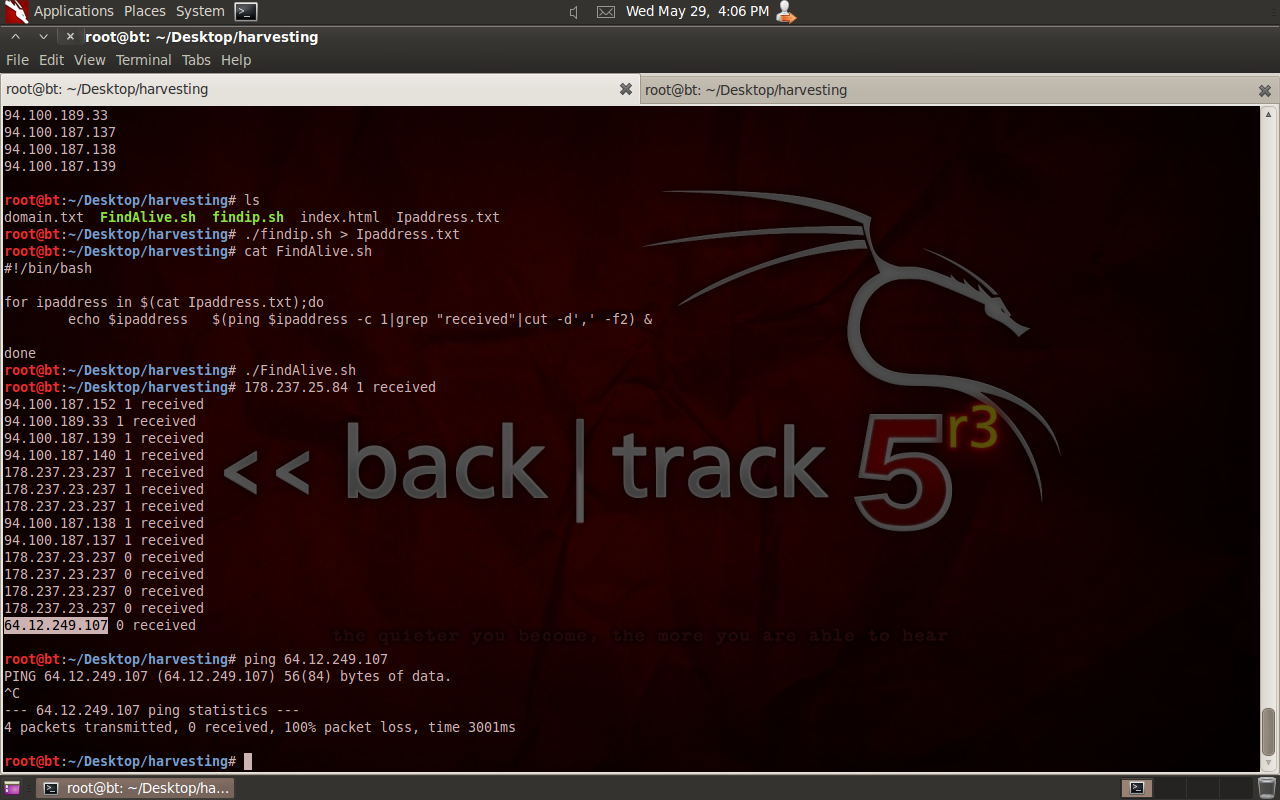
Task: Click the '94.100.187.152 1 received' line
Action: point(104,404)
